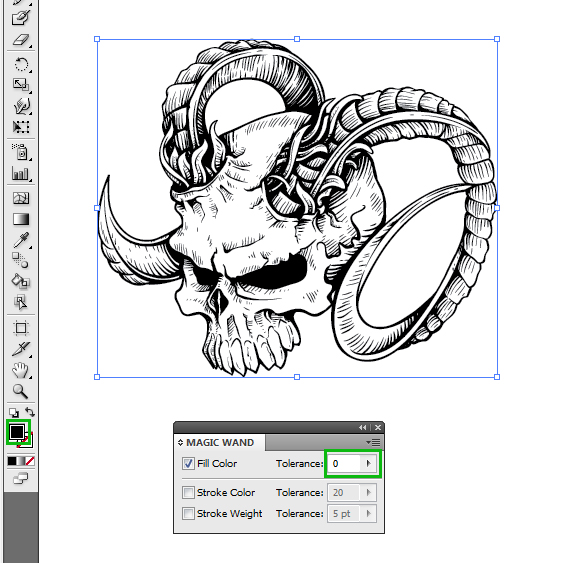Select the Eraser tool

(21, 40)
